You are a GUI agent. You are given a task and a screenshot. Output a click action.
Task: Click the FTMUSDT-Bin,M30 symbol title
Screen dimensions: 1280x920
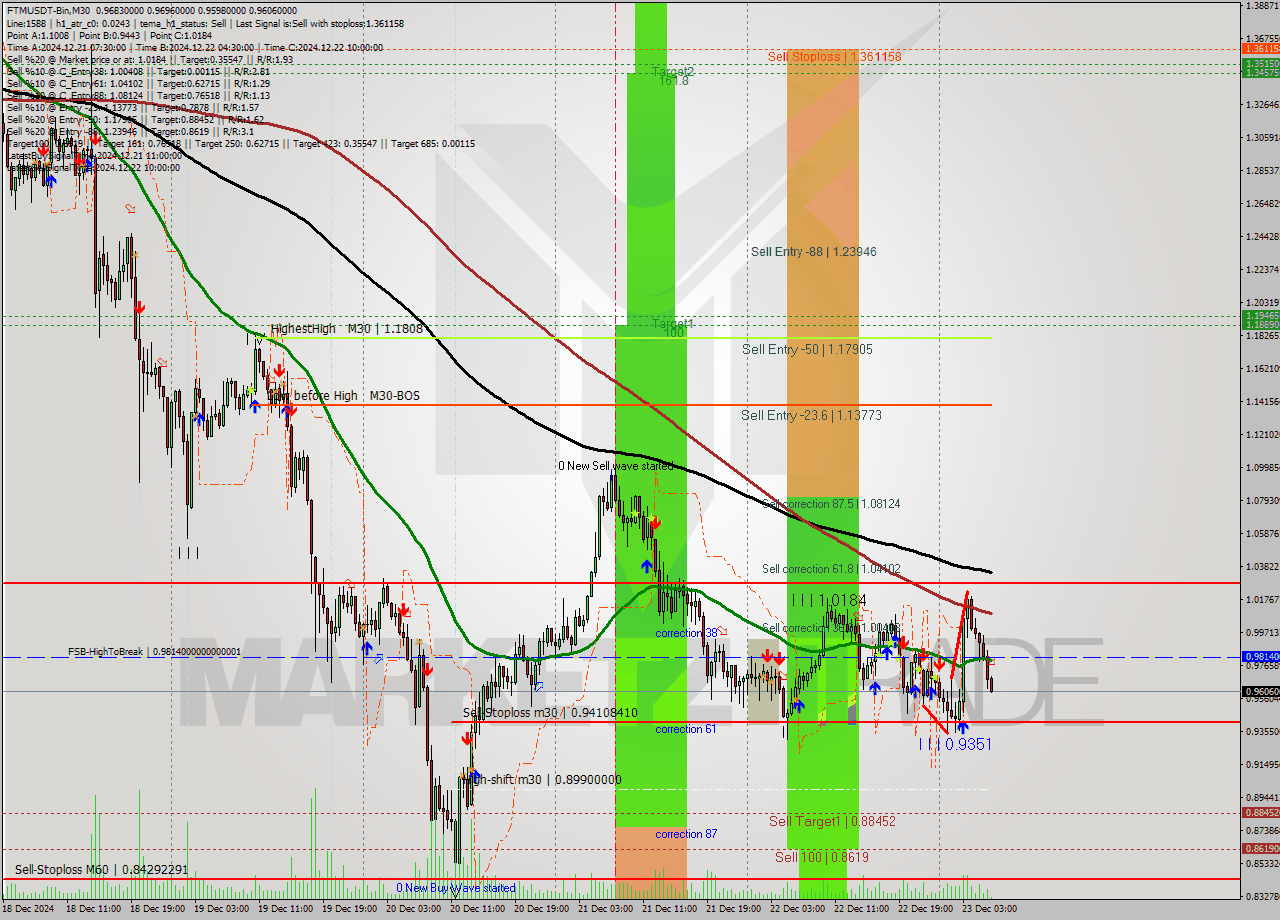(x=47, y=10)
